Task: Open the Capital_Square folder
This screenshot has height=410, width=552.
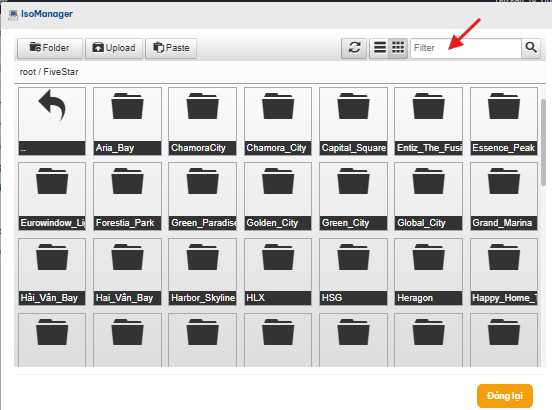Action: pos(353,121)
